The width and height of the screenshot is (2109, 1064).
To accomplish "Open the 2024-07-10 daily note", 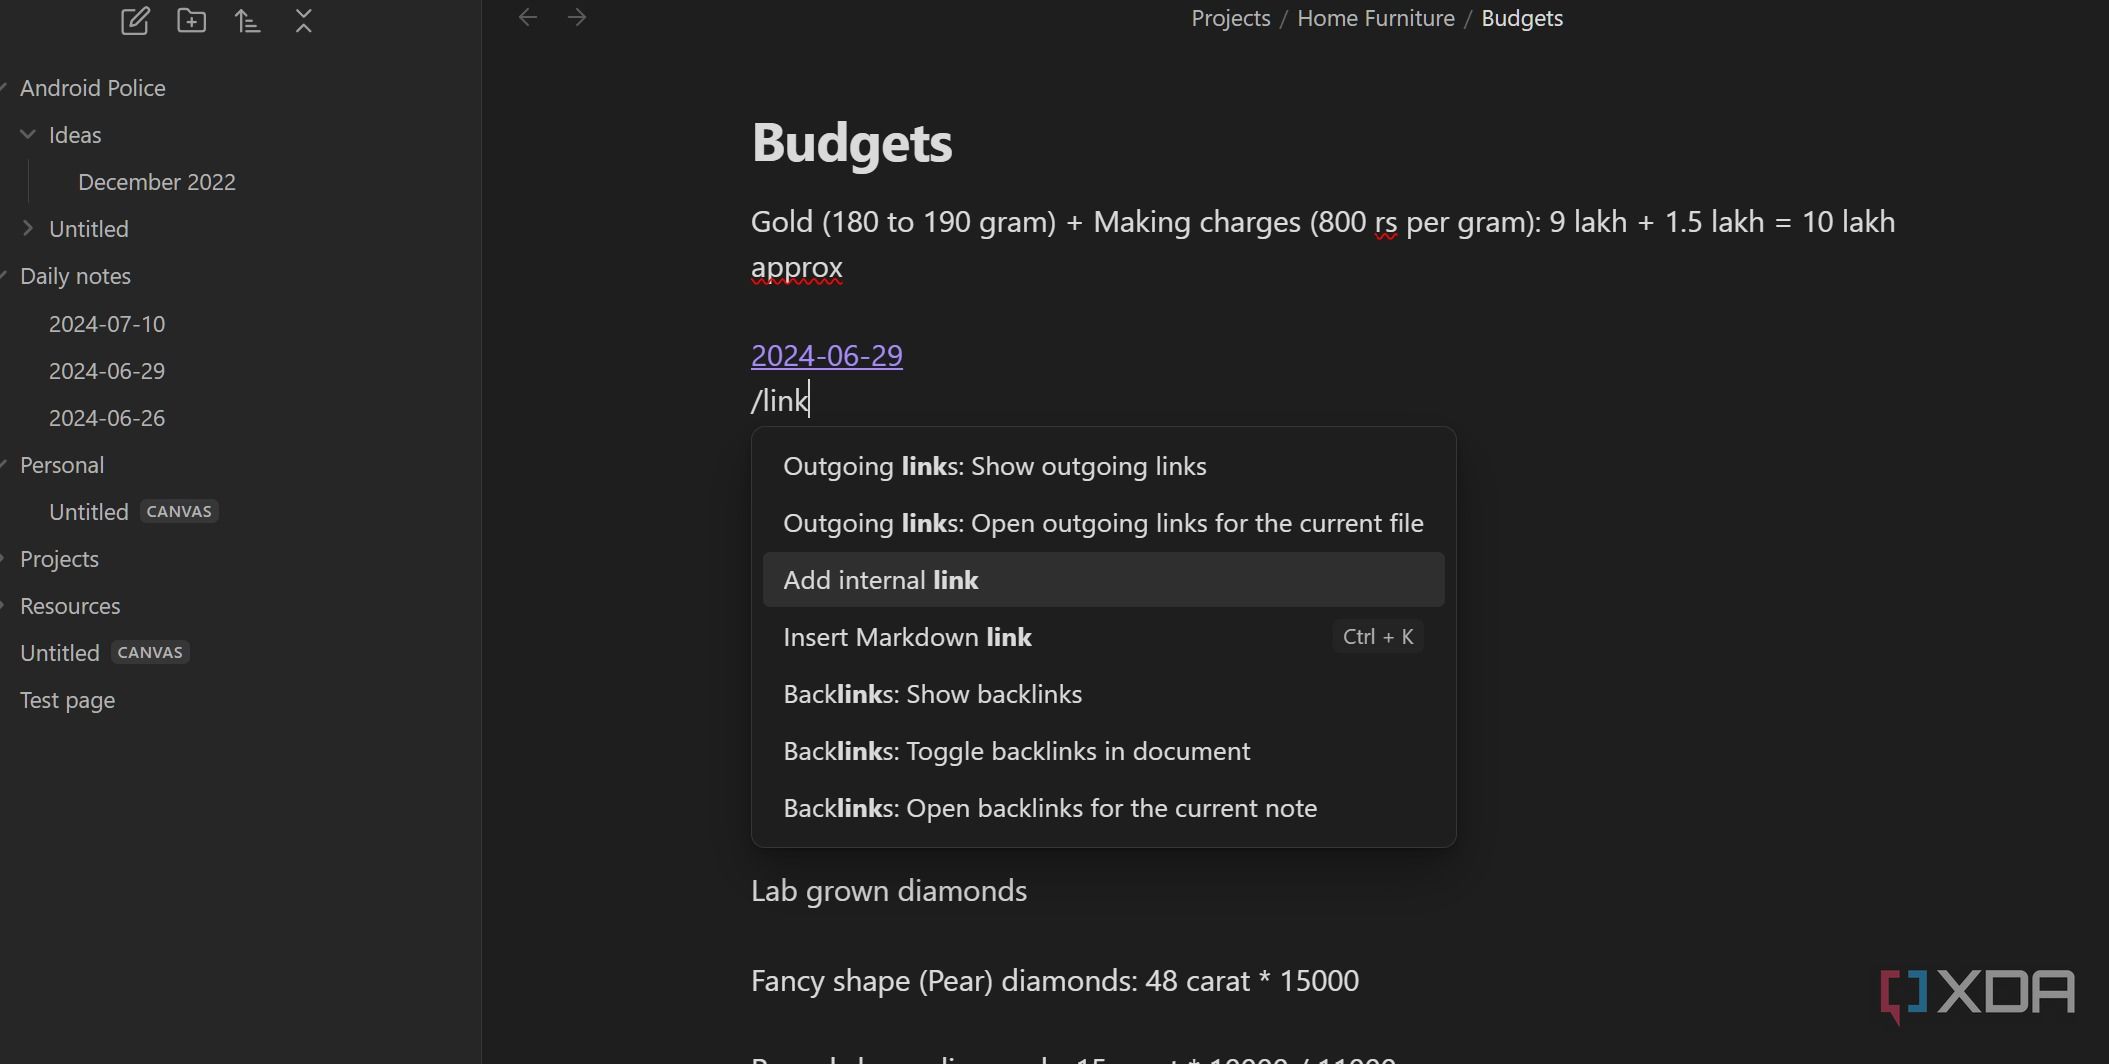I will [x=107, y=324].
